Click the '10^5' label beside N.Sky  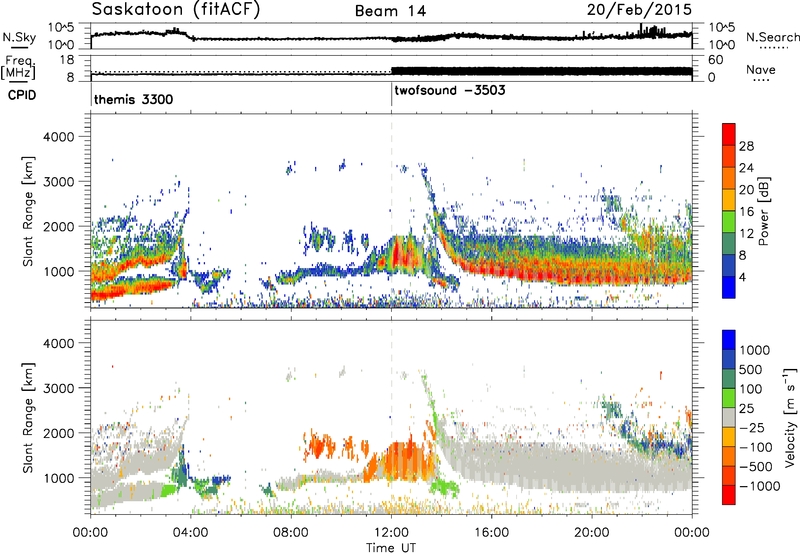[x=61, y=28]
